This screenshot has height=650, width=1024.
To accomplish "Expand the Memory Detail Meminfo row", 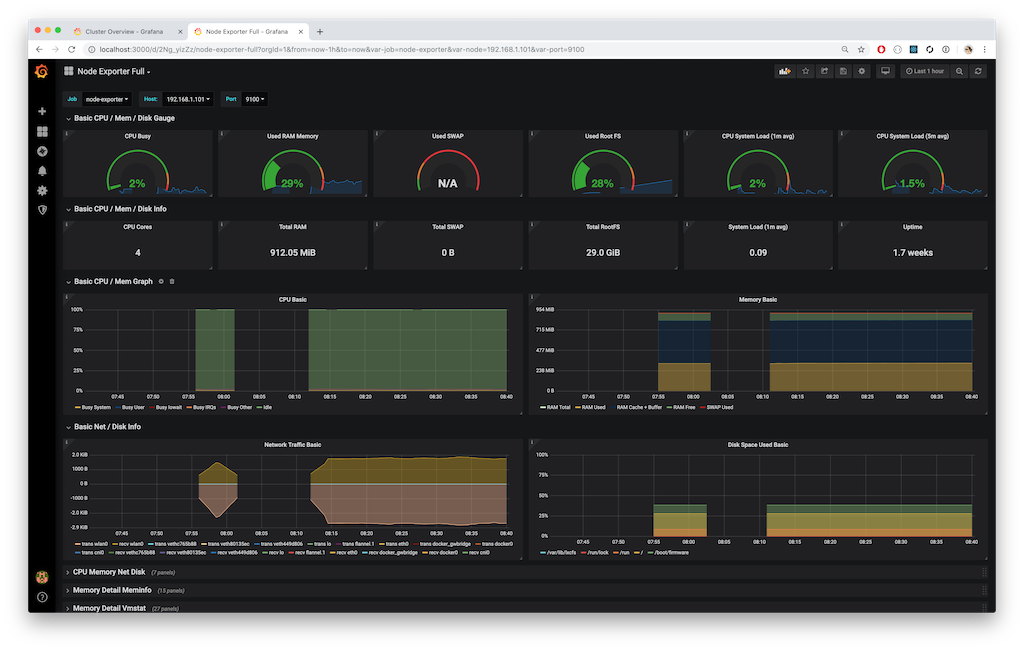I will tap(112, 591).
